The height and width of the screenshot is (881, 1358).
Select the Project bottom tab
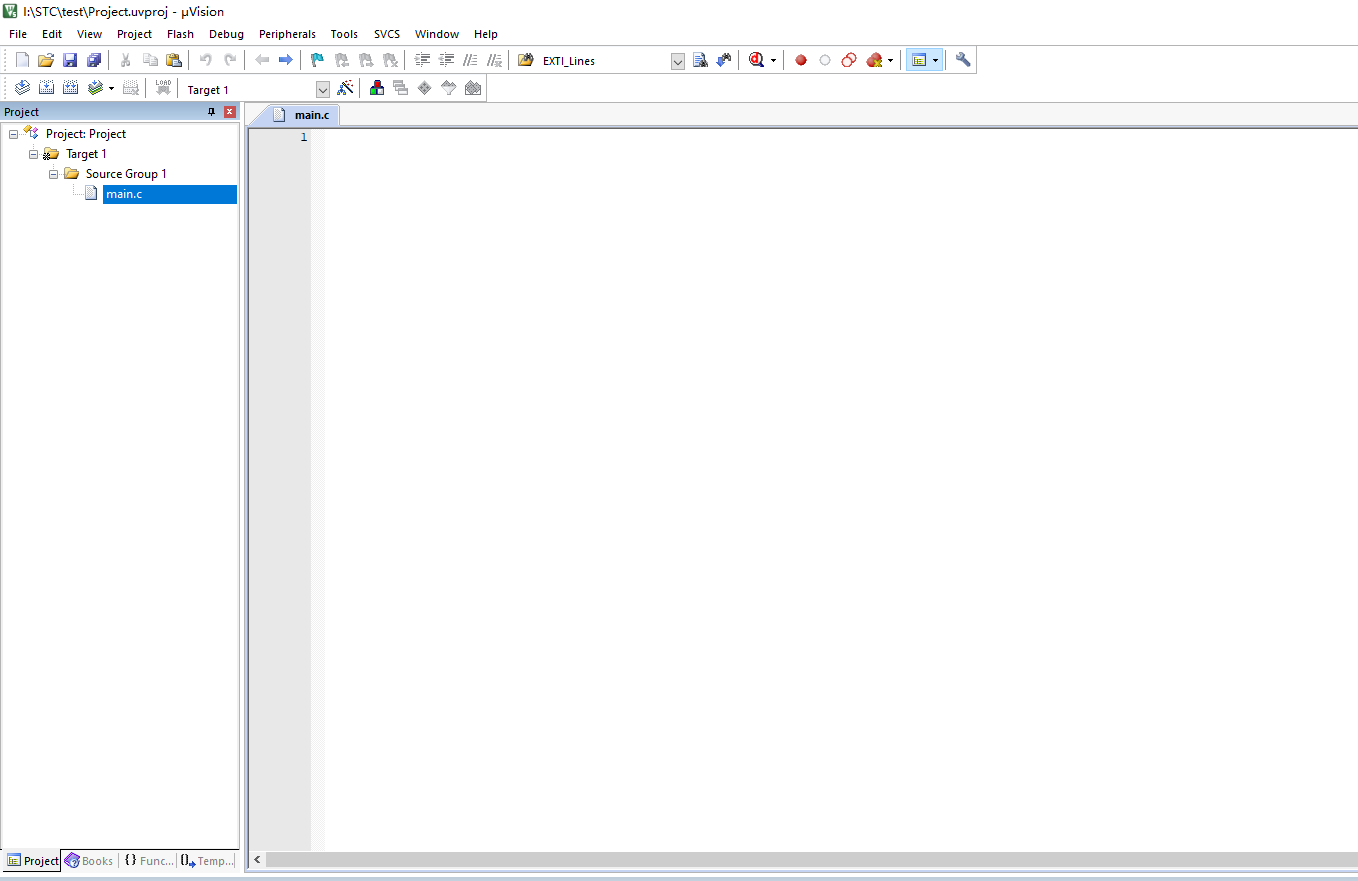click(33, 860)
